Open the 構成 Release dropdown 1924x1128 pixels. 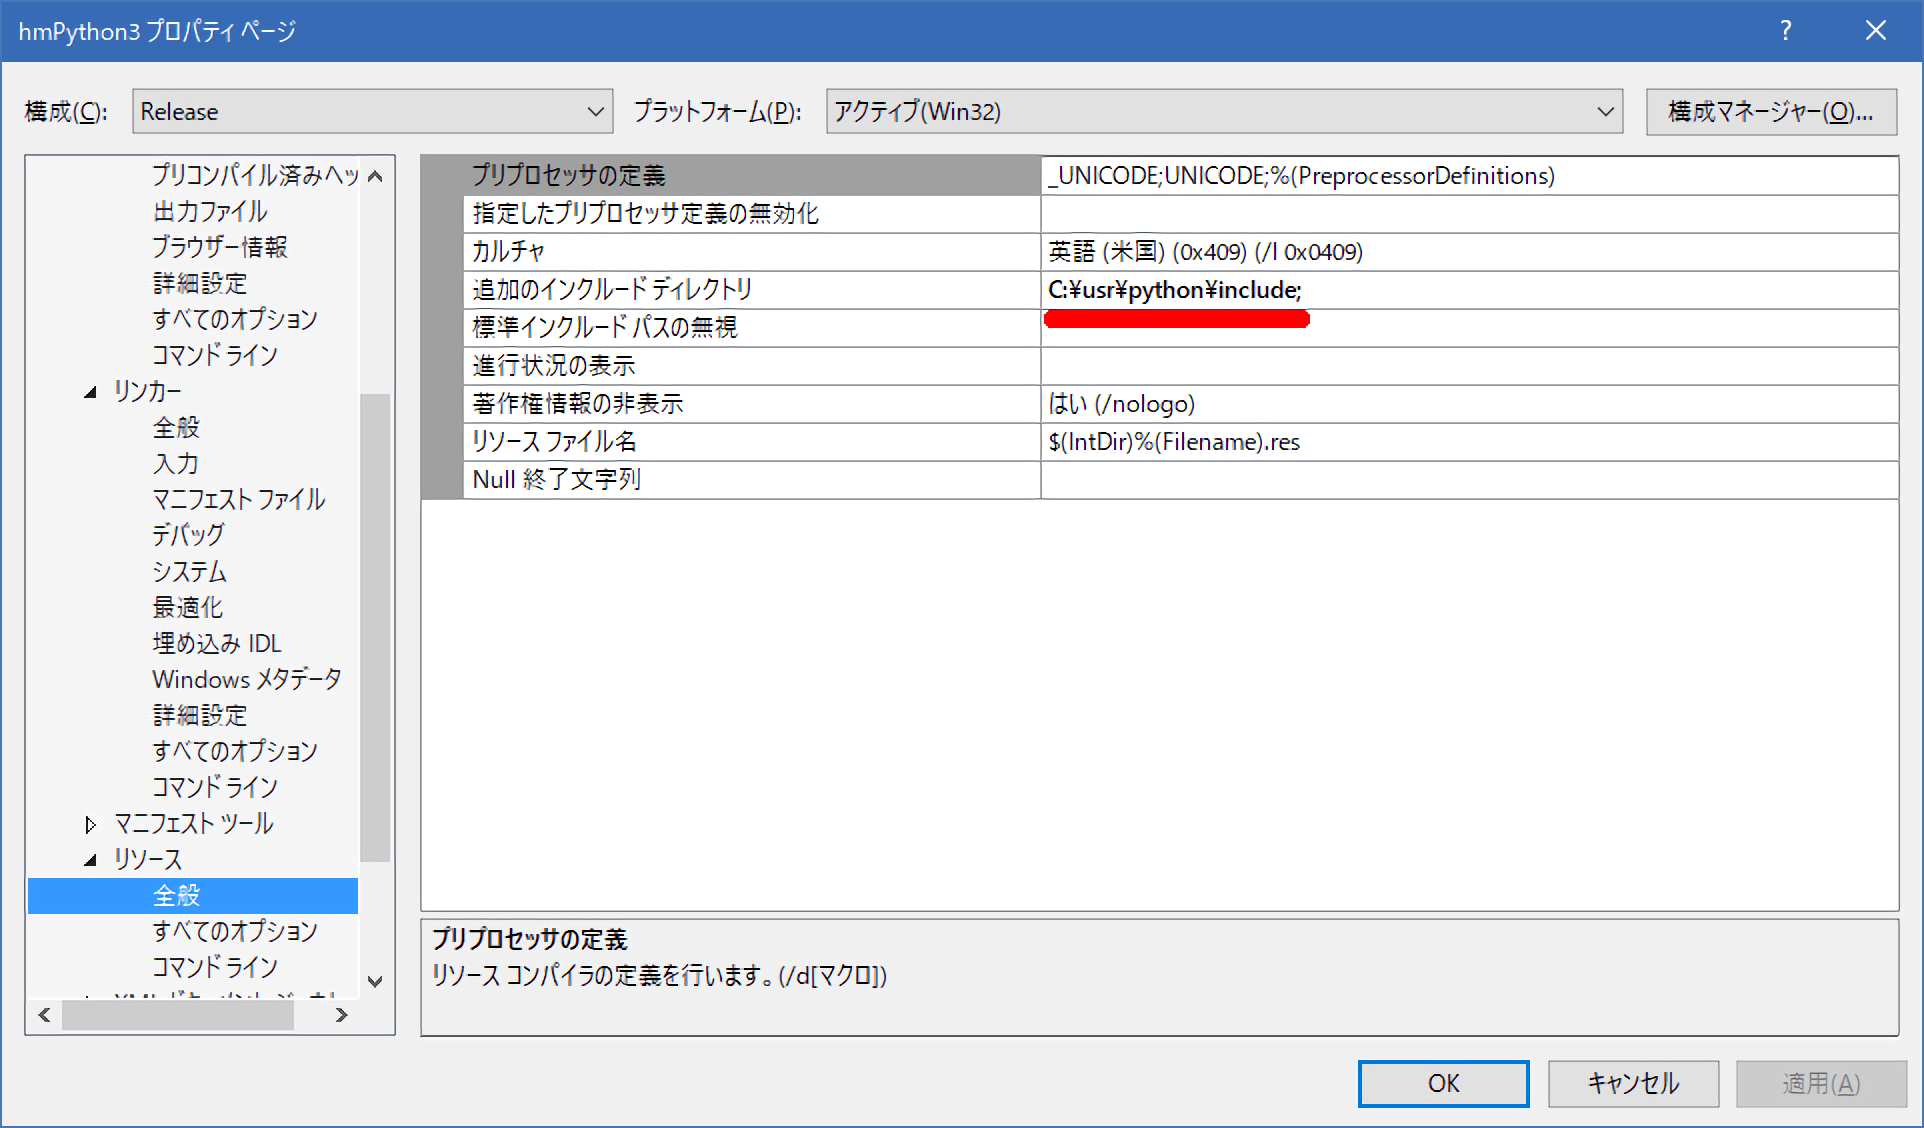pos(372,111)
